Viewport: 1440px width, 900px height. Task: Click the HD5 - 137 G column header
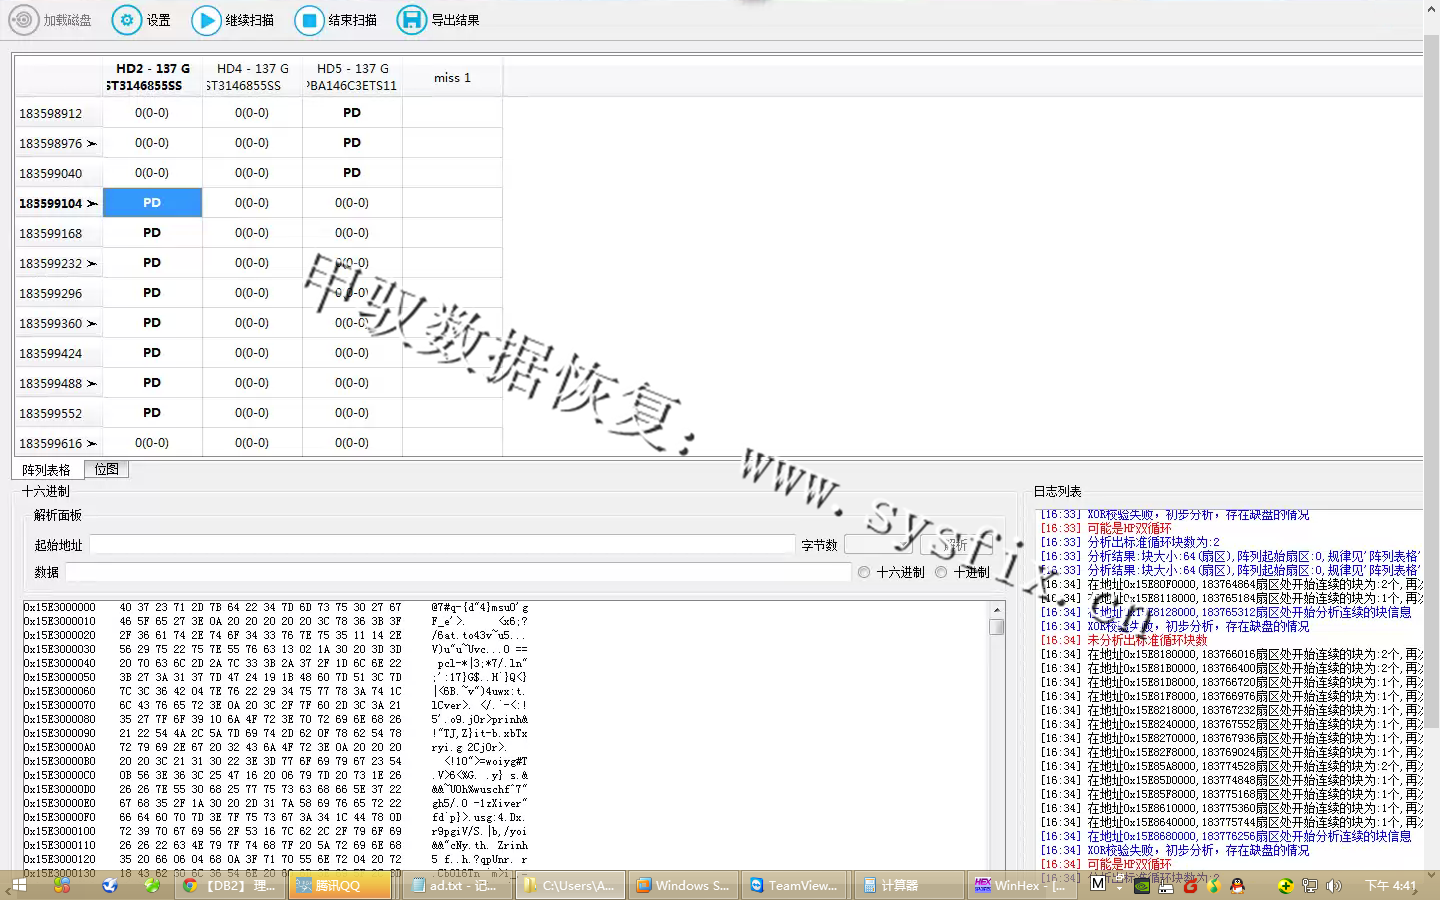pos(352,77)
